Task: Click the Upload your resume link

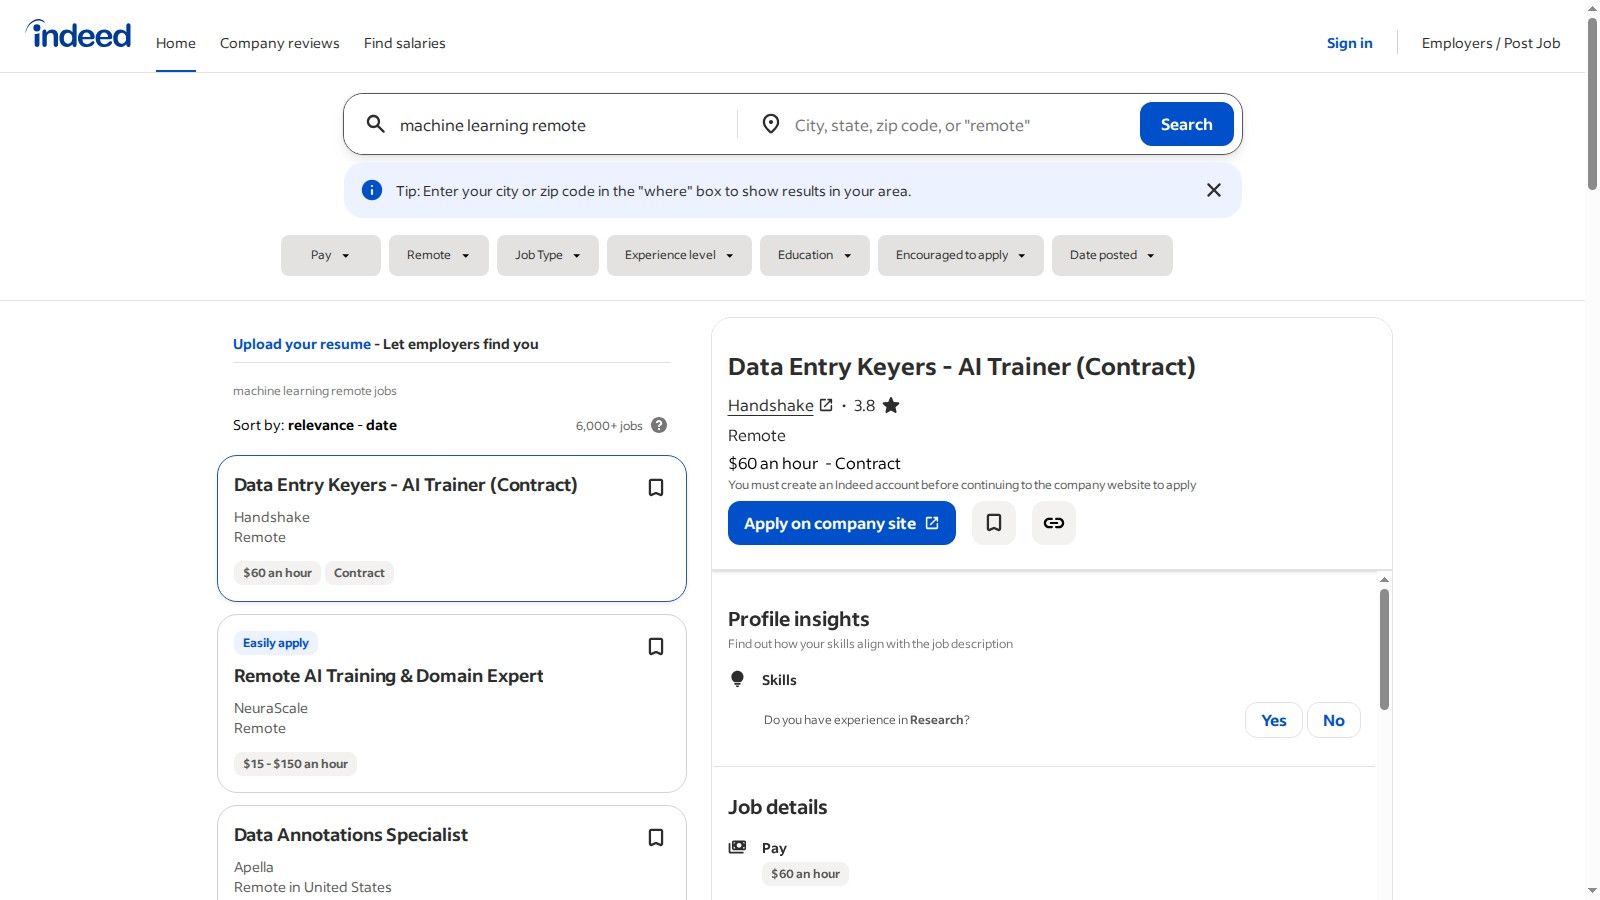Action: pyautogui.click(x=301, y=344)
